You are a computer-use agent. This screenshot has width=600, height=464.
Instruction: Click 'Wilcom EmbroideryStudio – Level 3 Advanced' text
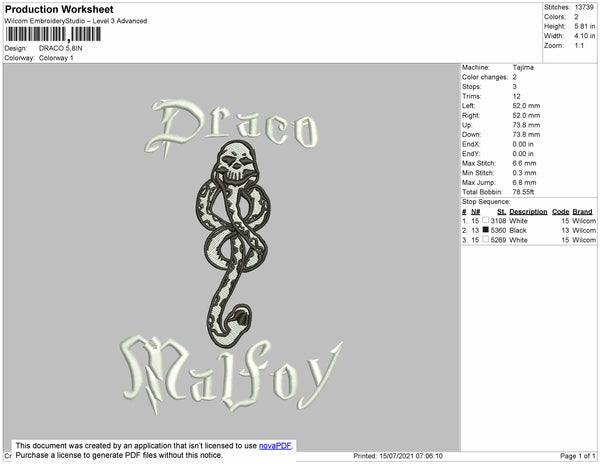tap(76, 21)
